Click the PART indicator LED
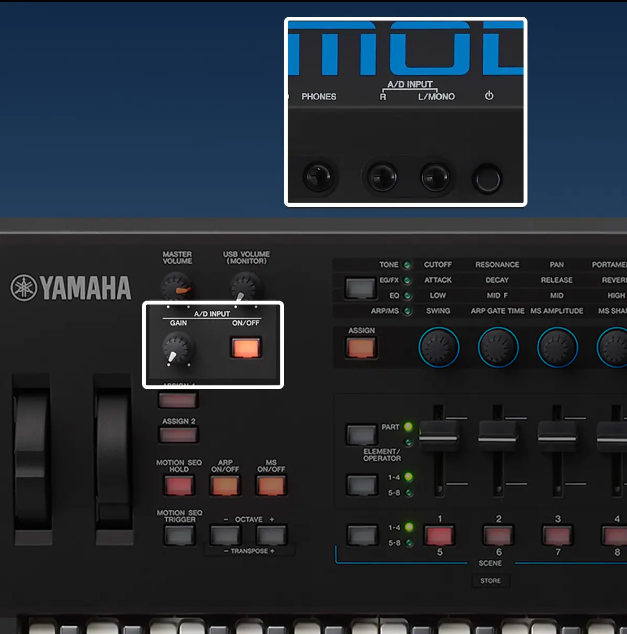The width and height of the screenshot is (627, 634). [x=408, y=427]
